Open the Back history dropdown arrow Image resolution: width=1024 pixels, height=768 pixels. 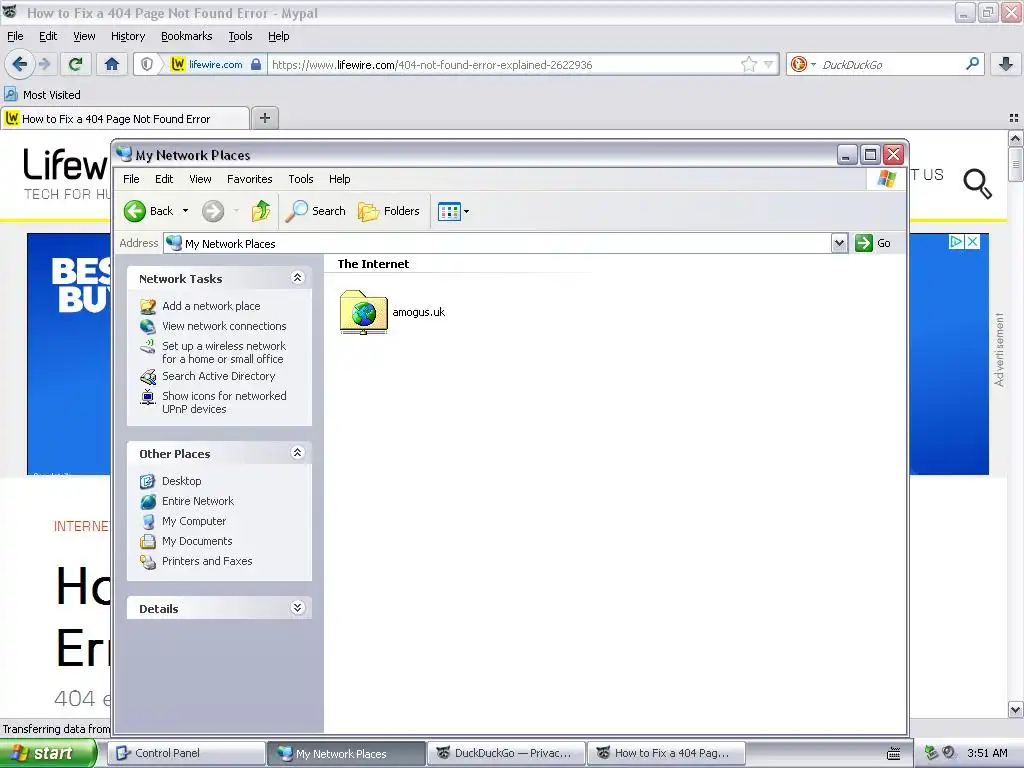coord(185,211)
